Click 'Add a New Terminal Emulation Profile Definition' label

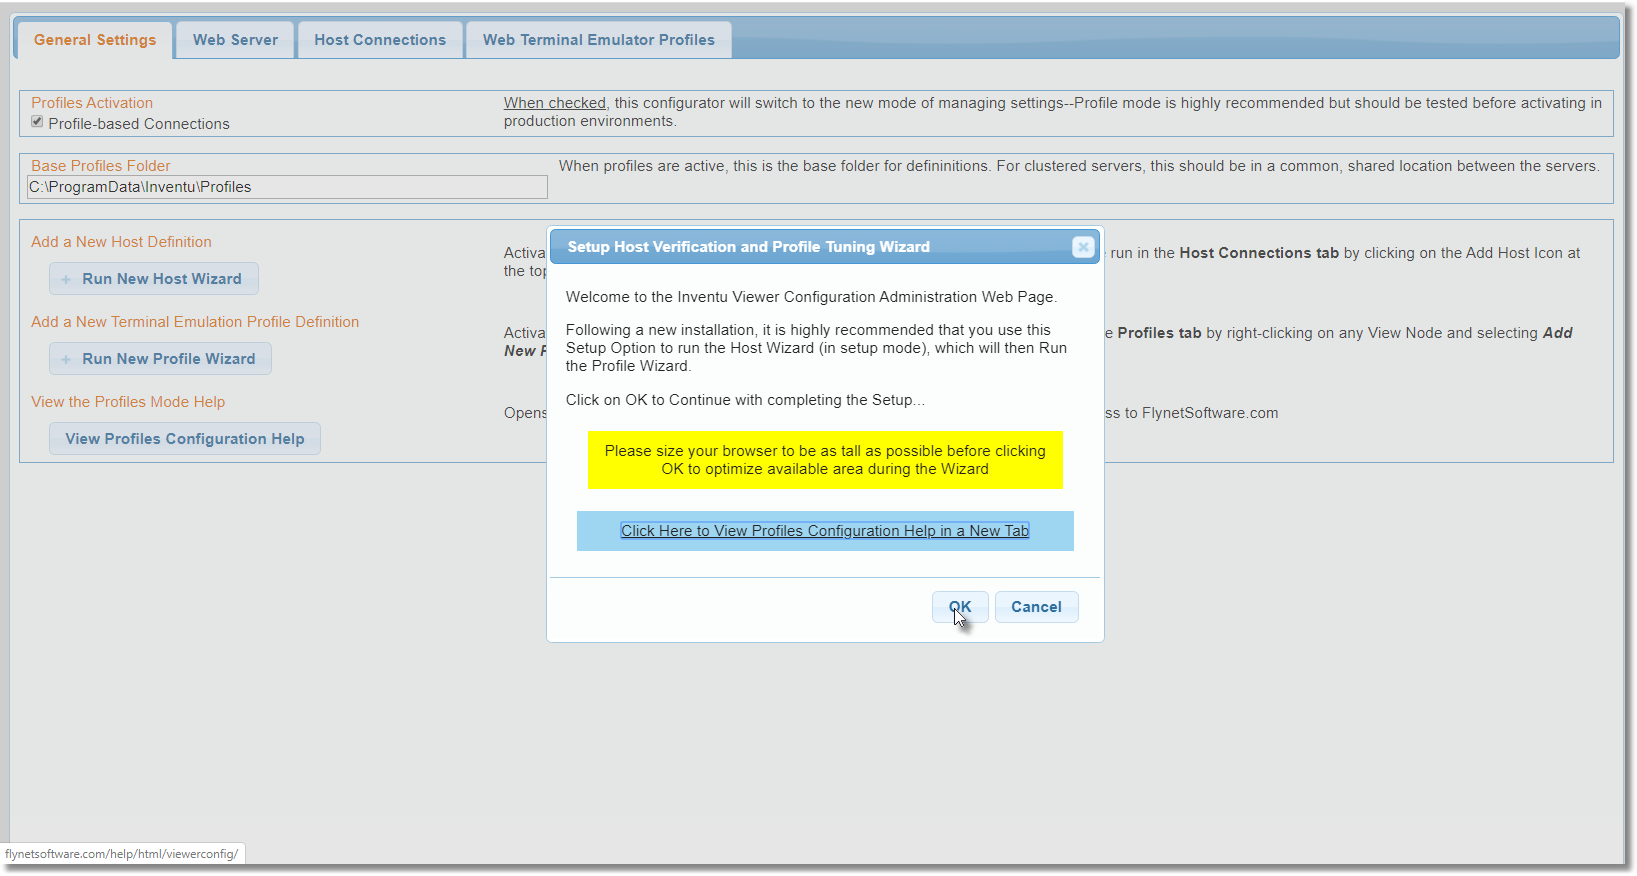click(x=195, y=322)
